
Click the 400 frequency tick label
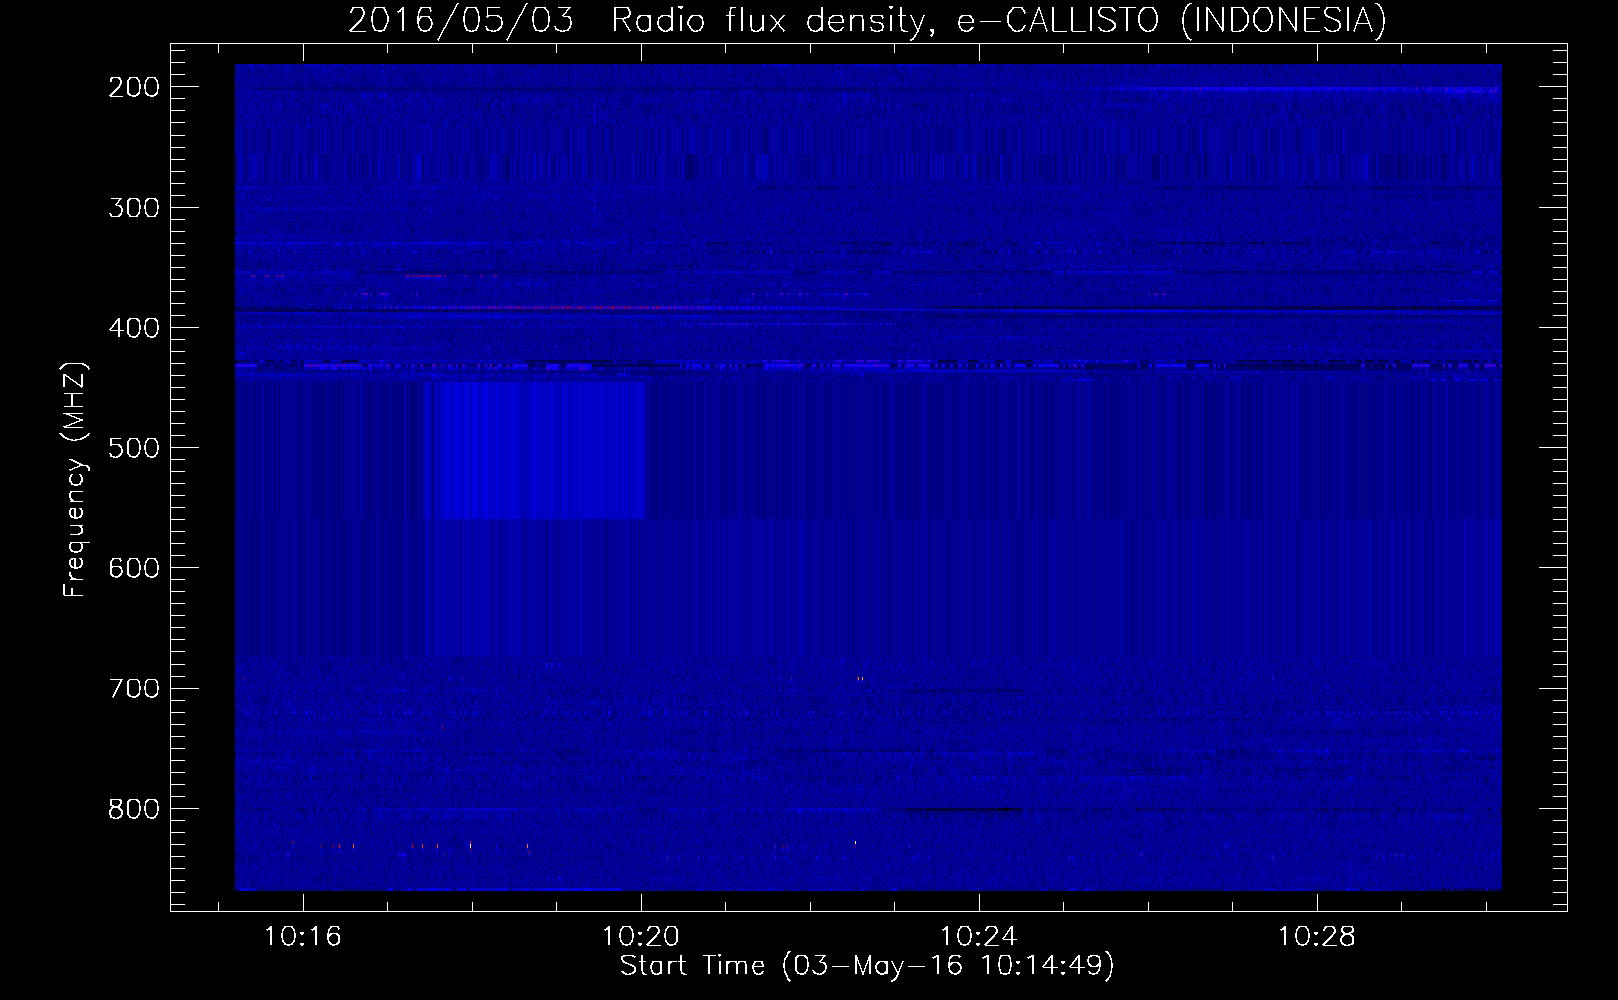(x=134, y=328)
